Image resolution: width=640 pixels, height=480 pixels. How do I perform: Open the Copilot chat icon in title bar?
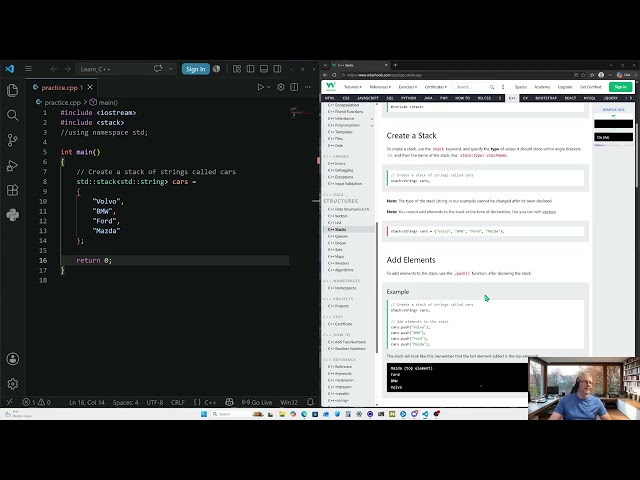click(158, 69)
